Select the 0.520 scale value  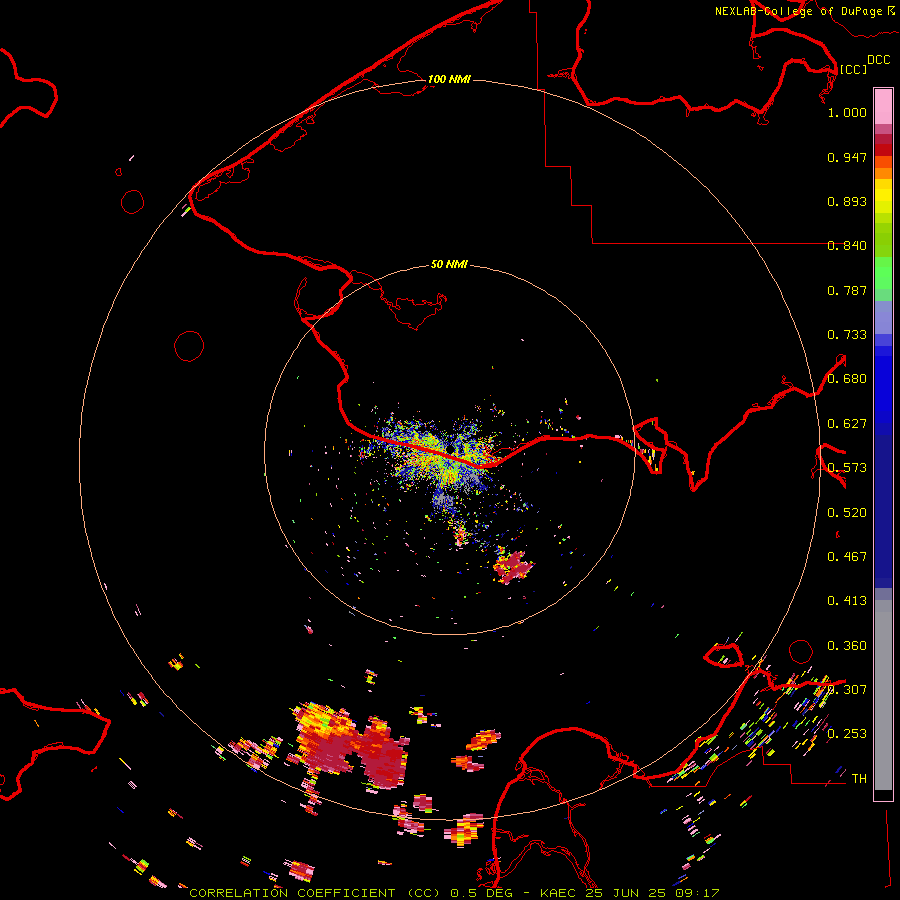tap(847, 513)
